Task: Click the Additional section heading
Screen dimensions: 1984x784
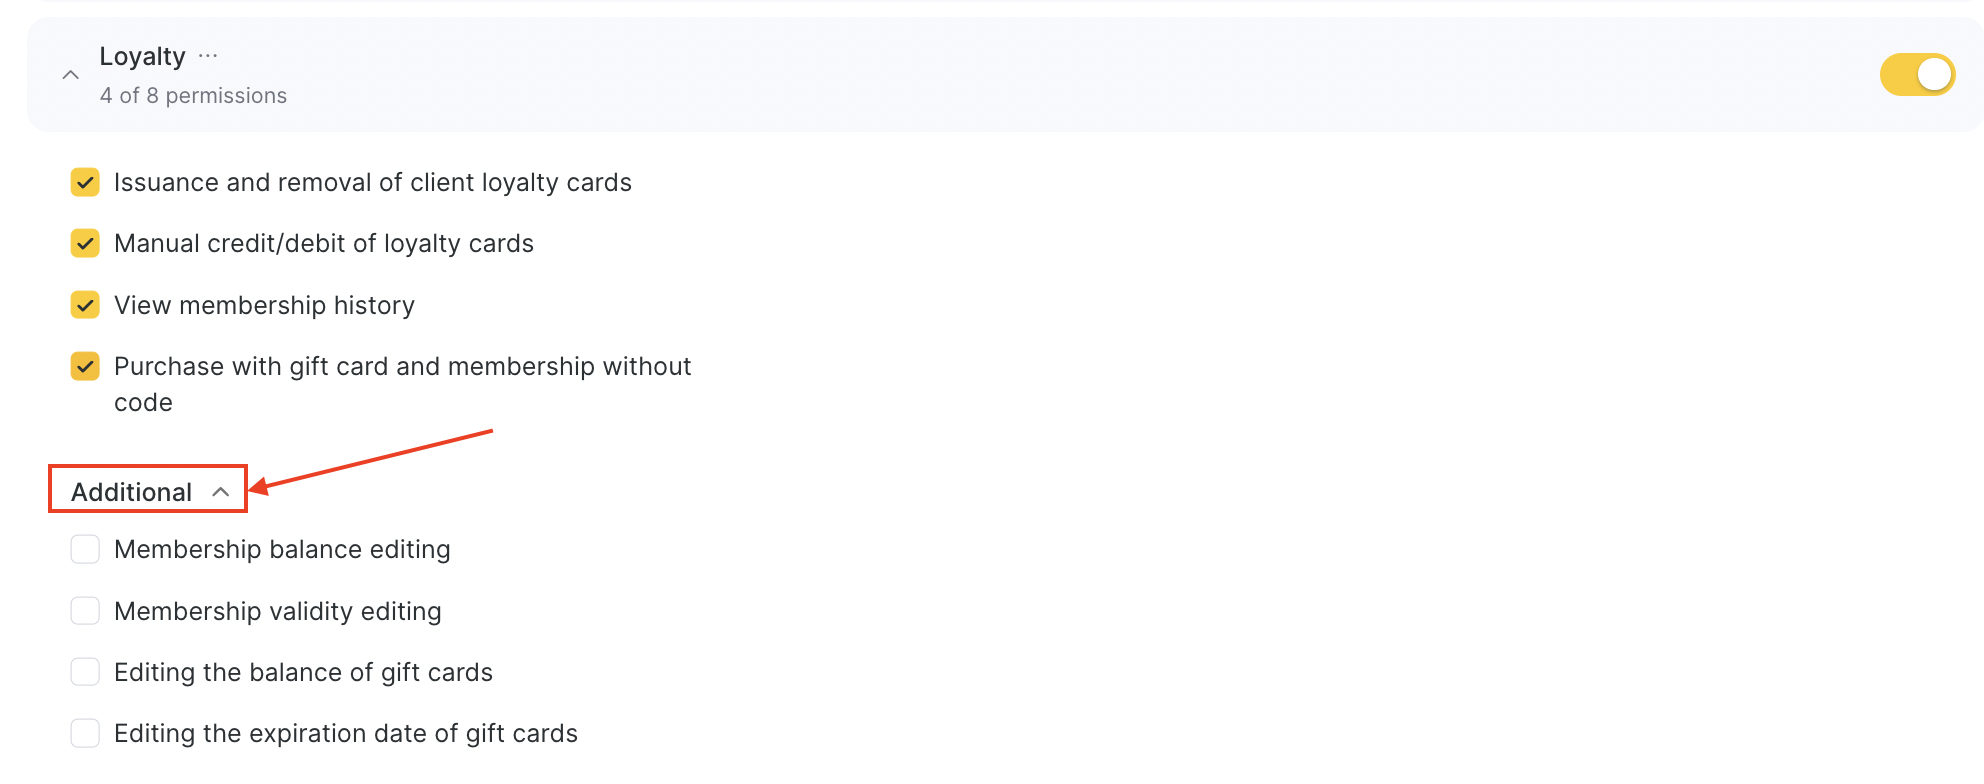Action: tap(131, 492)
